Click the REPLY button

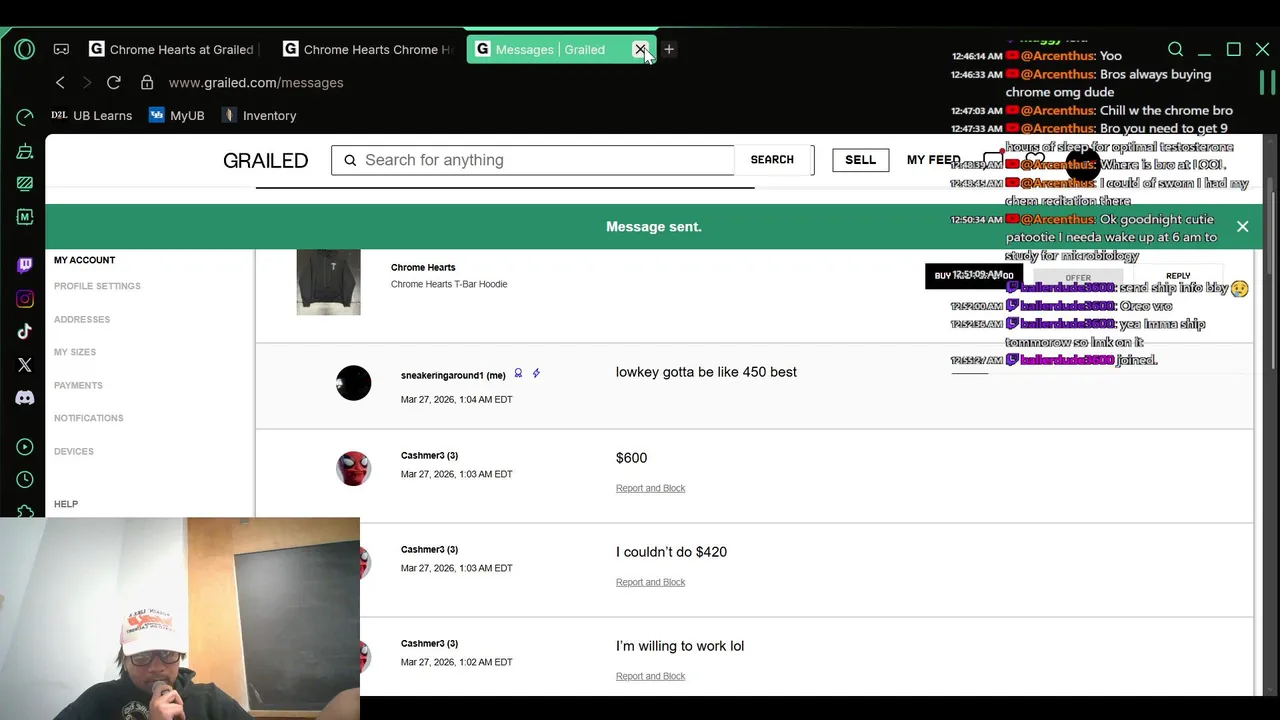click(x=1178, y=276)
